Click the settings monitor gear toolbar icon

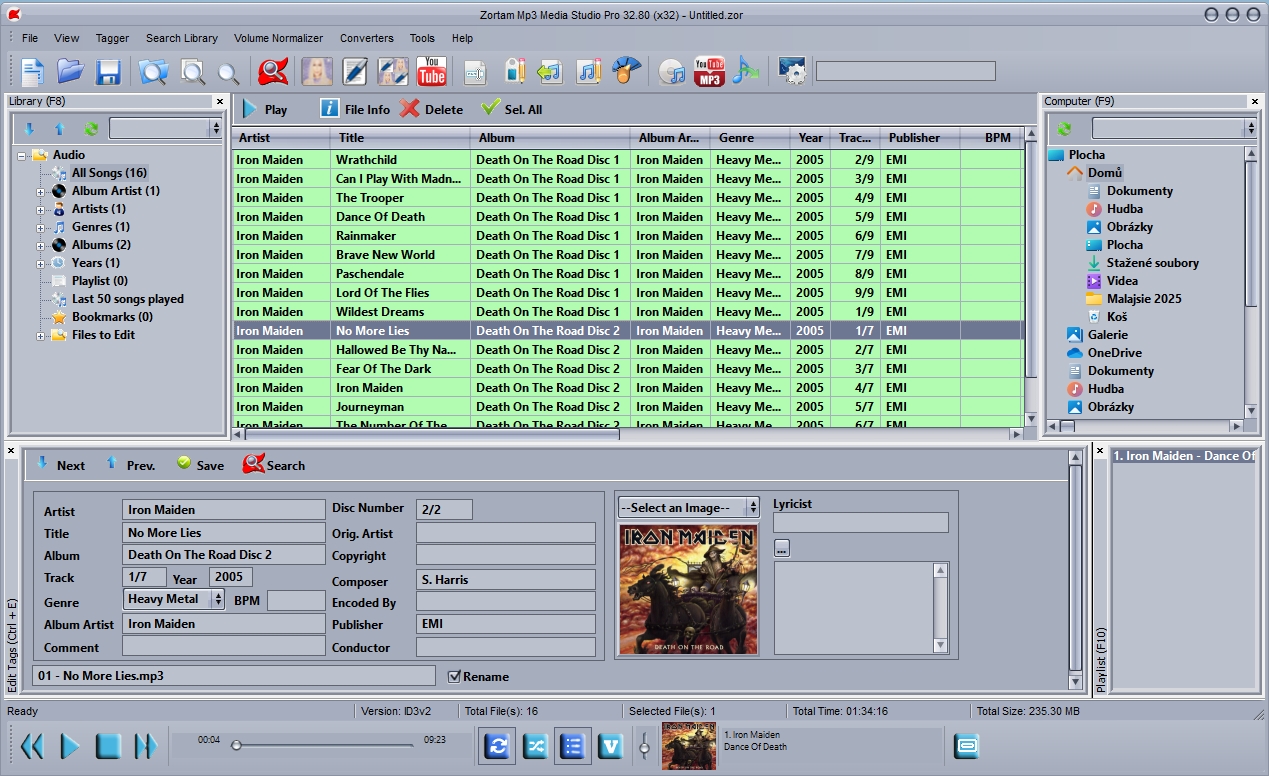792,72
